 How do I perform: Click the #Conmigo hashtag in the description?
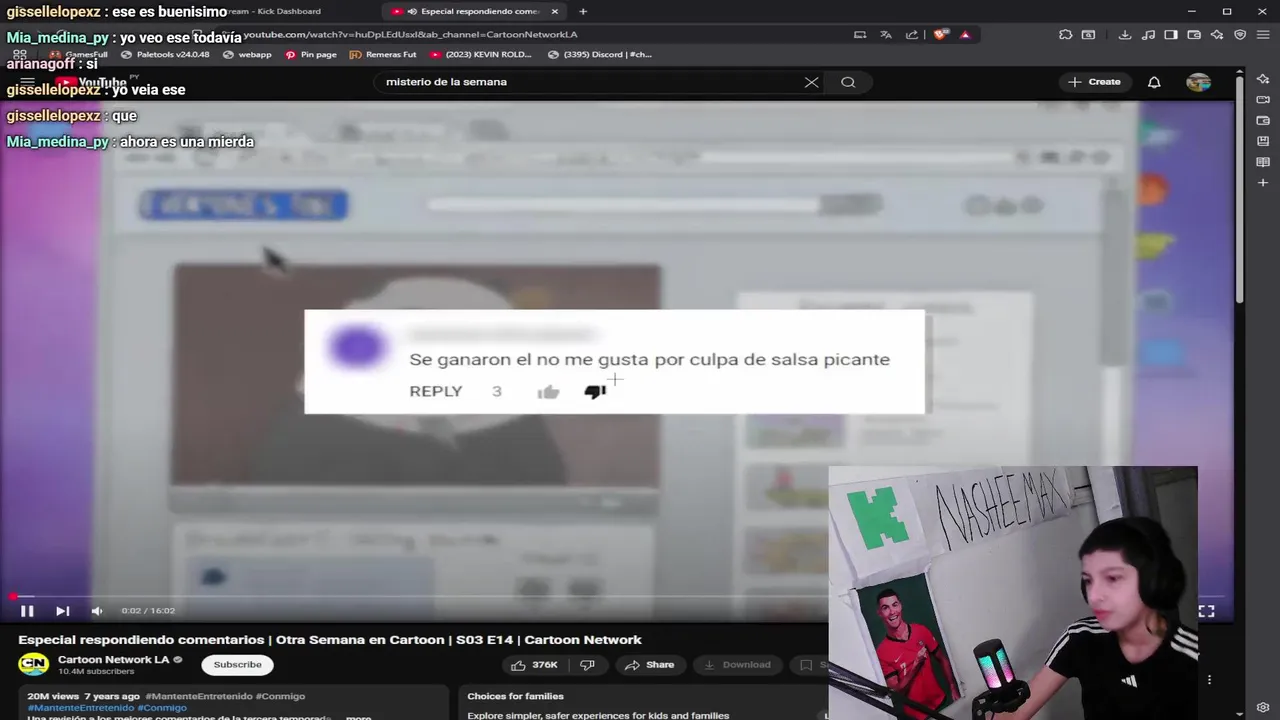(x=162, y=708)
